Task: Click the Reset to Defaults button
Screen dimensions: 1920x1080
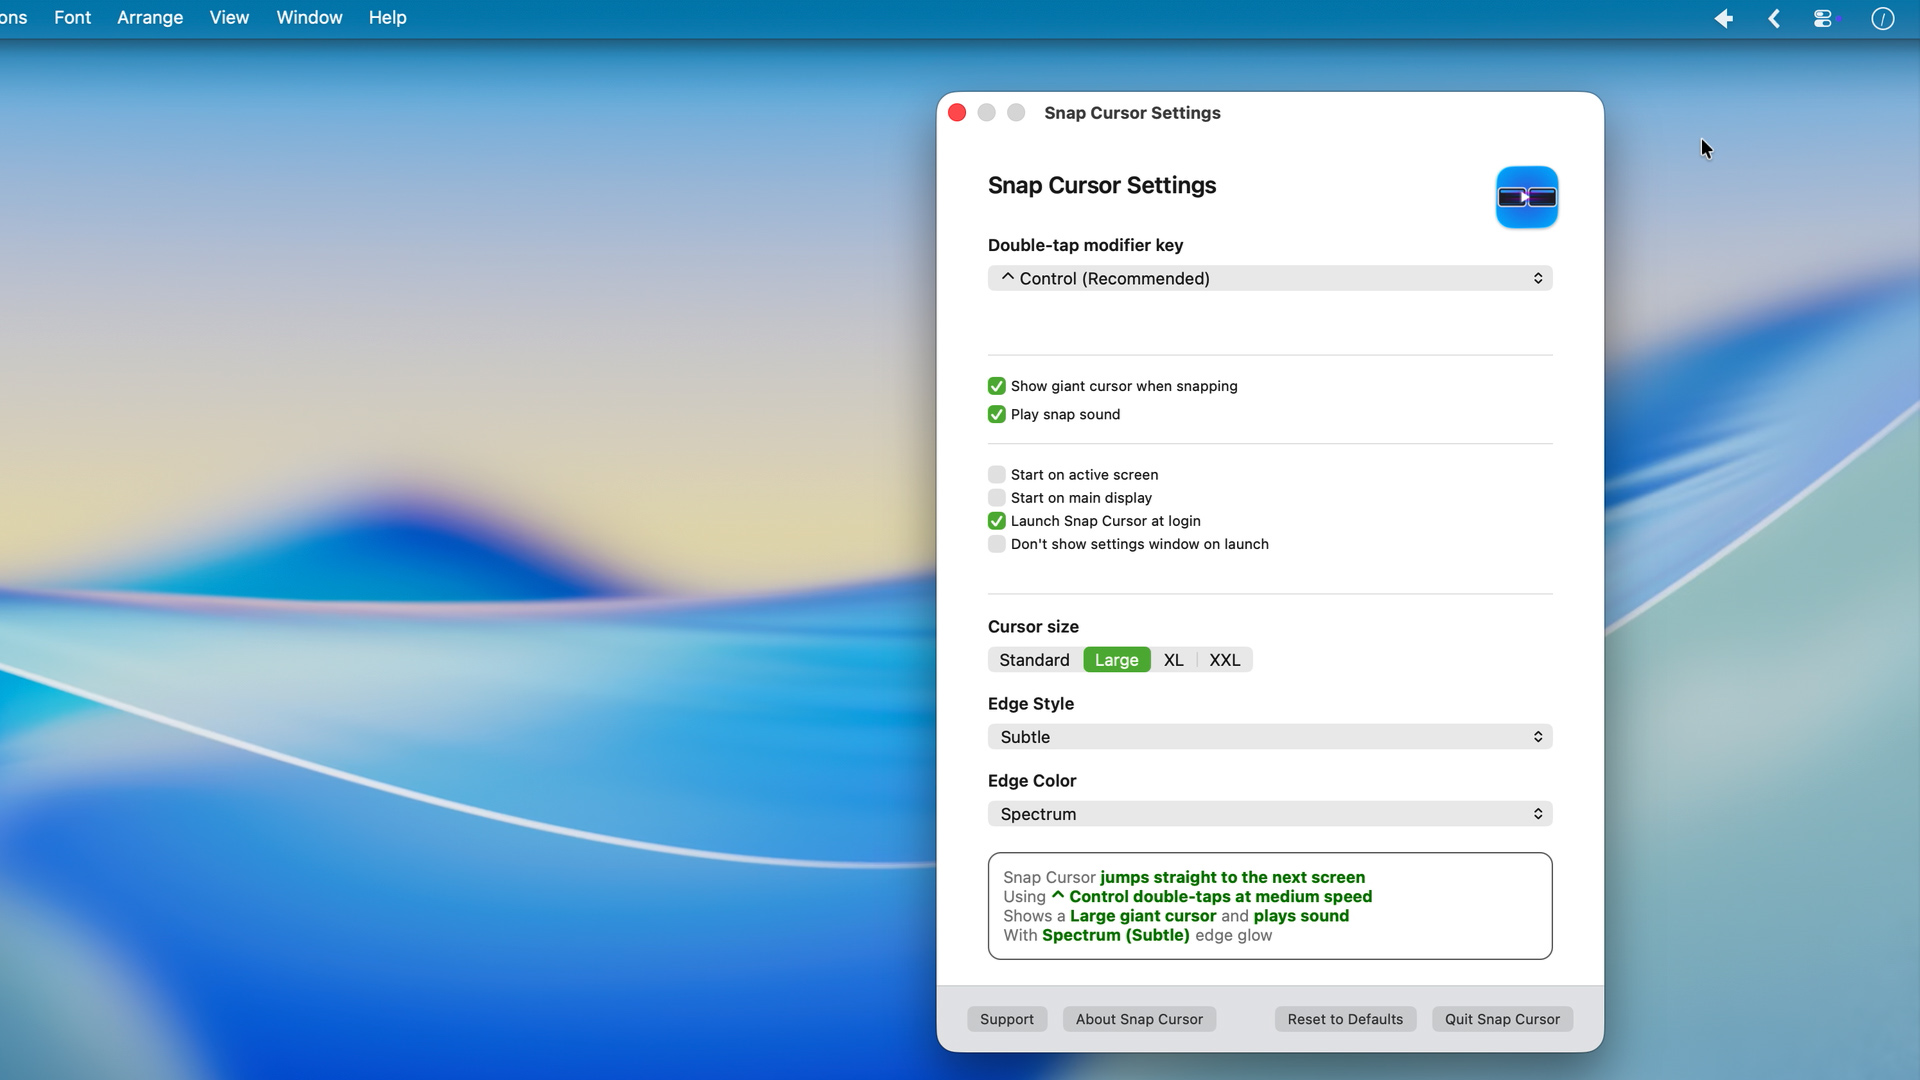Action: 1345,1019
